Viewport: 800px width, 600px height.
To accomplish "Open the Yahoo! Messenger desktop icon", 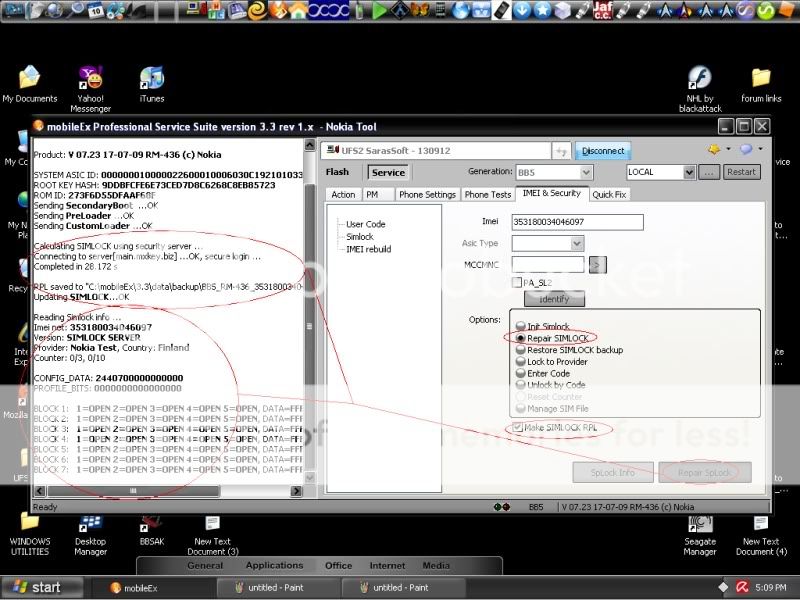I will pyautogui.click(x=90, y=88).
